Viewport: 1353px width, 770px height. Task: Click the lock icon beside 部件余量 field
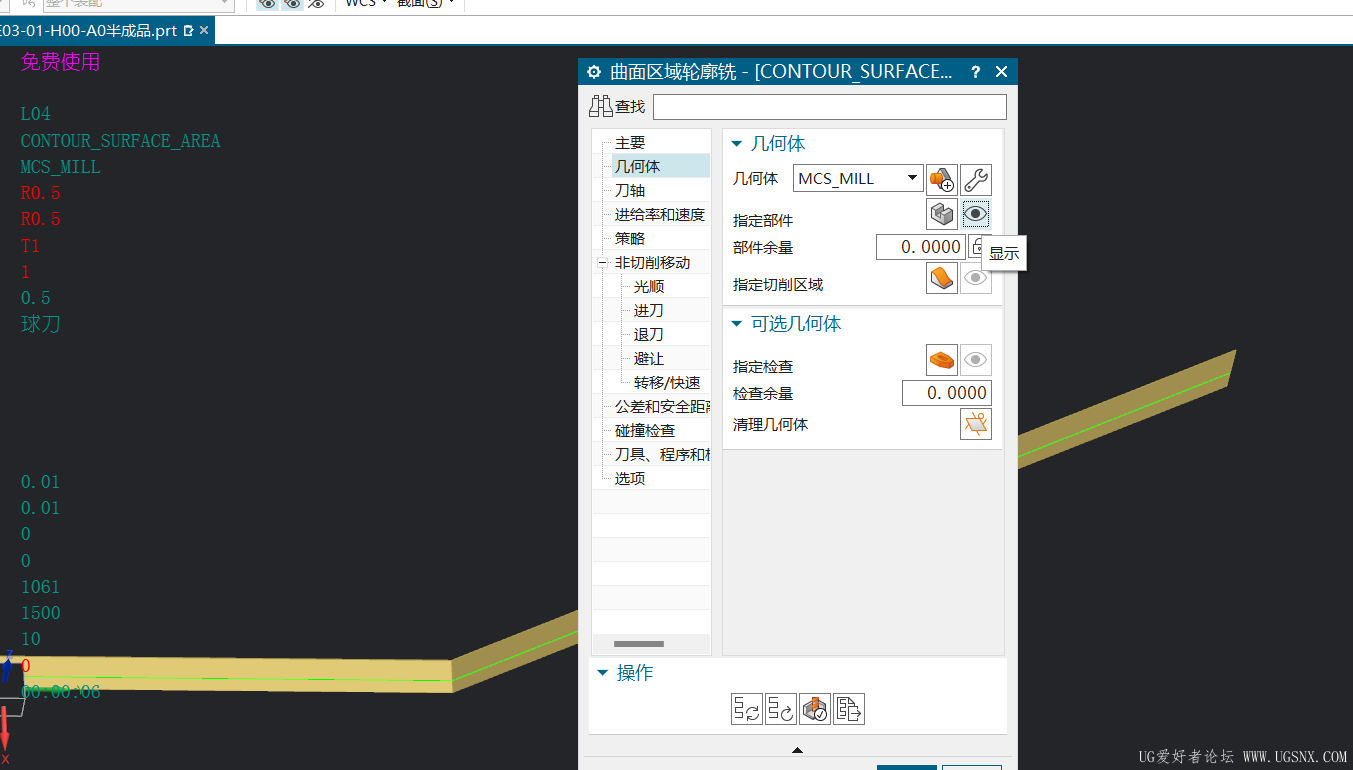coord(979,247)
